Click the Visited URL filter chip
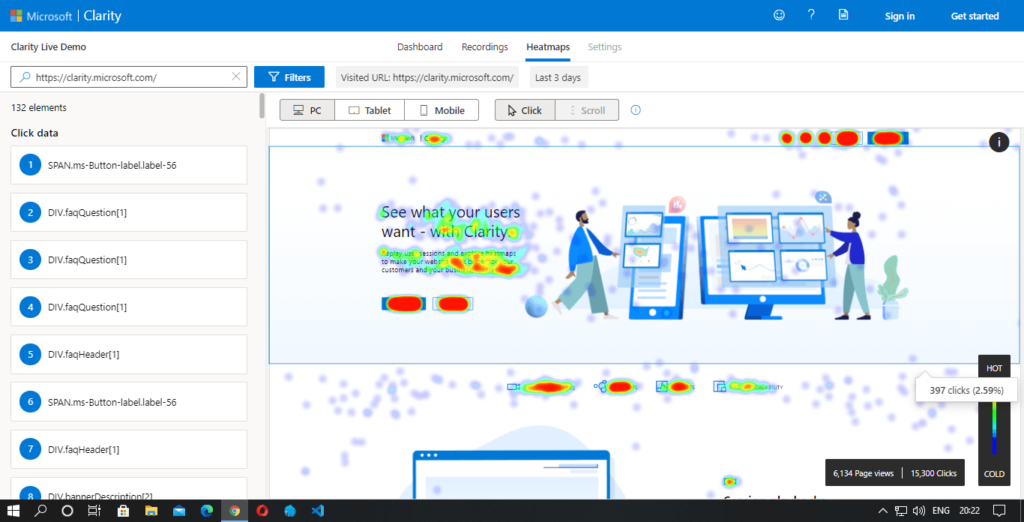The height and width of the screenshot is (522, 1024). (427, 77)
